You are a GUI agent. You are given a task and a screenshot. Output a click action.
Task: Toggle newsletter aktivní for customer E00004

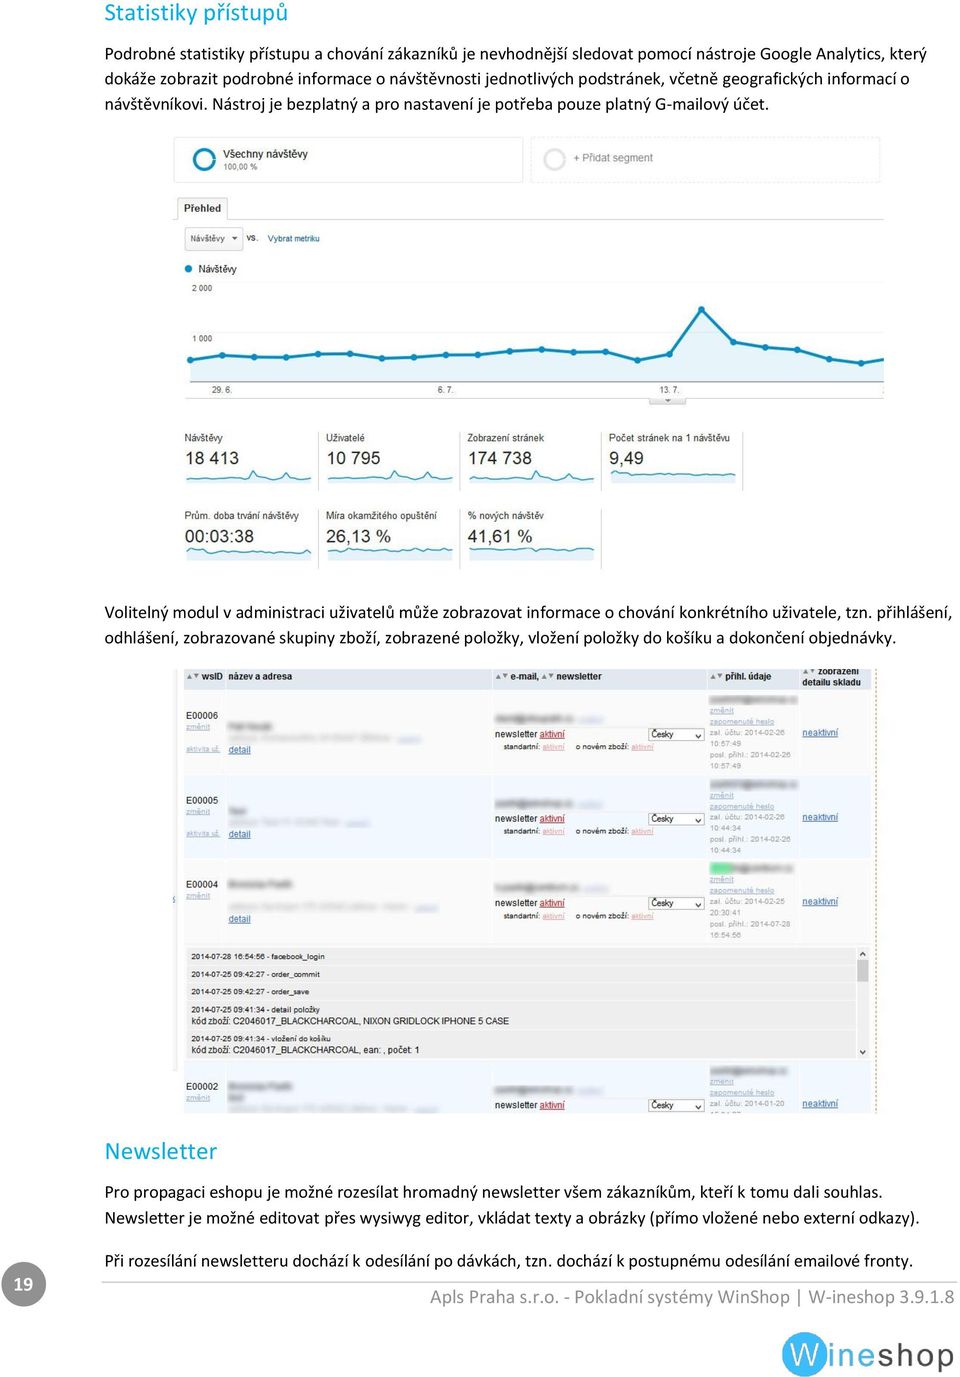552,903
